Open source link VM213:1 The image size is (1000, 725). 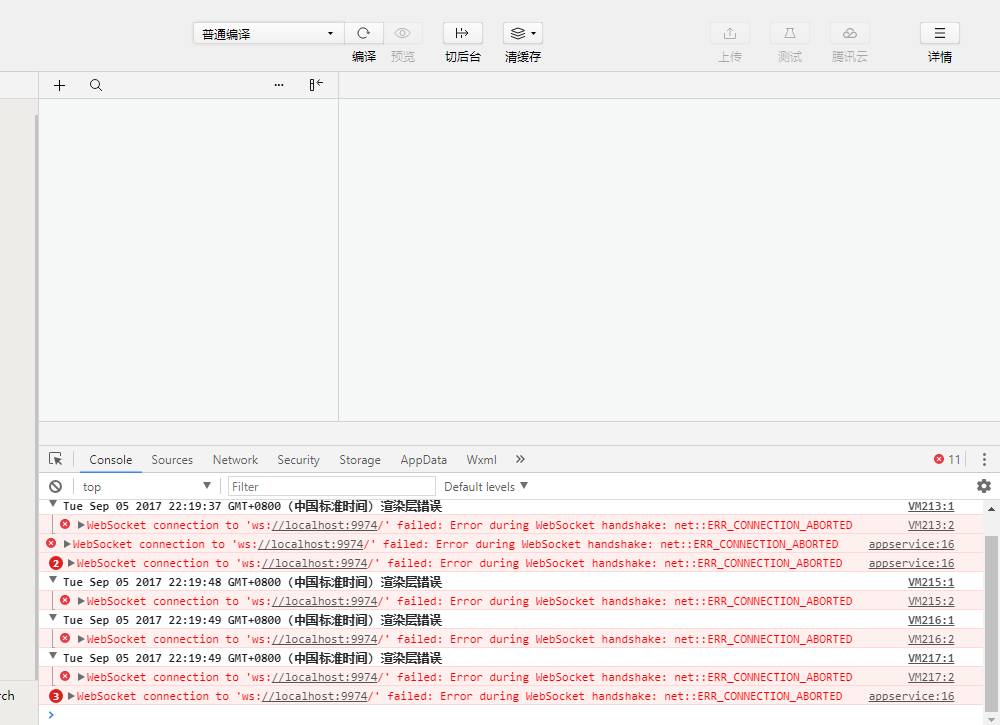(930, 506)
